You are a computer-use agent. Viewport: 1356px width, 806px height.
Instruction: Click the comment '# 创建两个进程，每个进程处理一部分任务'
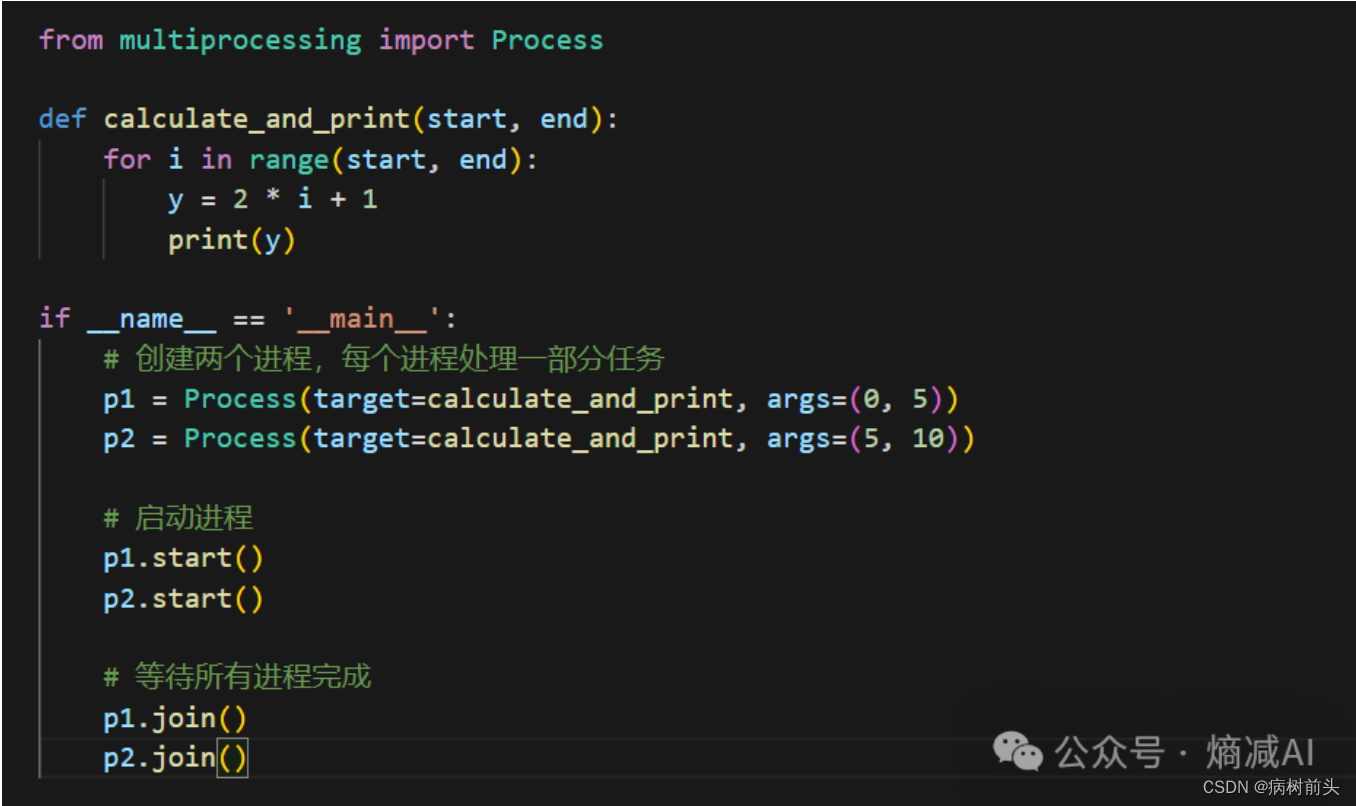pos(384,359)
